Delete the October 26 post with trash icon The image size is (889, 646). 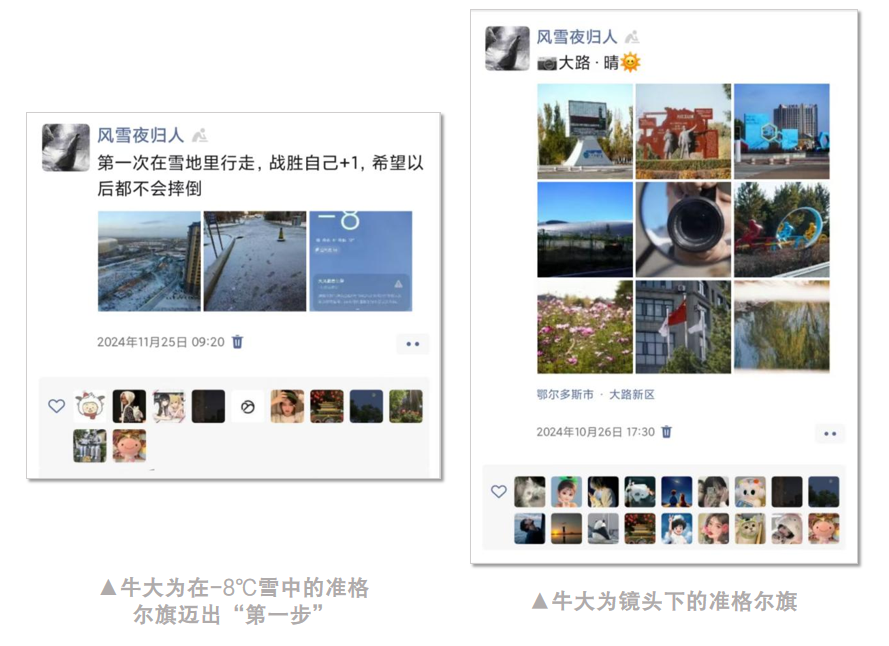coord(667,432)
